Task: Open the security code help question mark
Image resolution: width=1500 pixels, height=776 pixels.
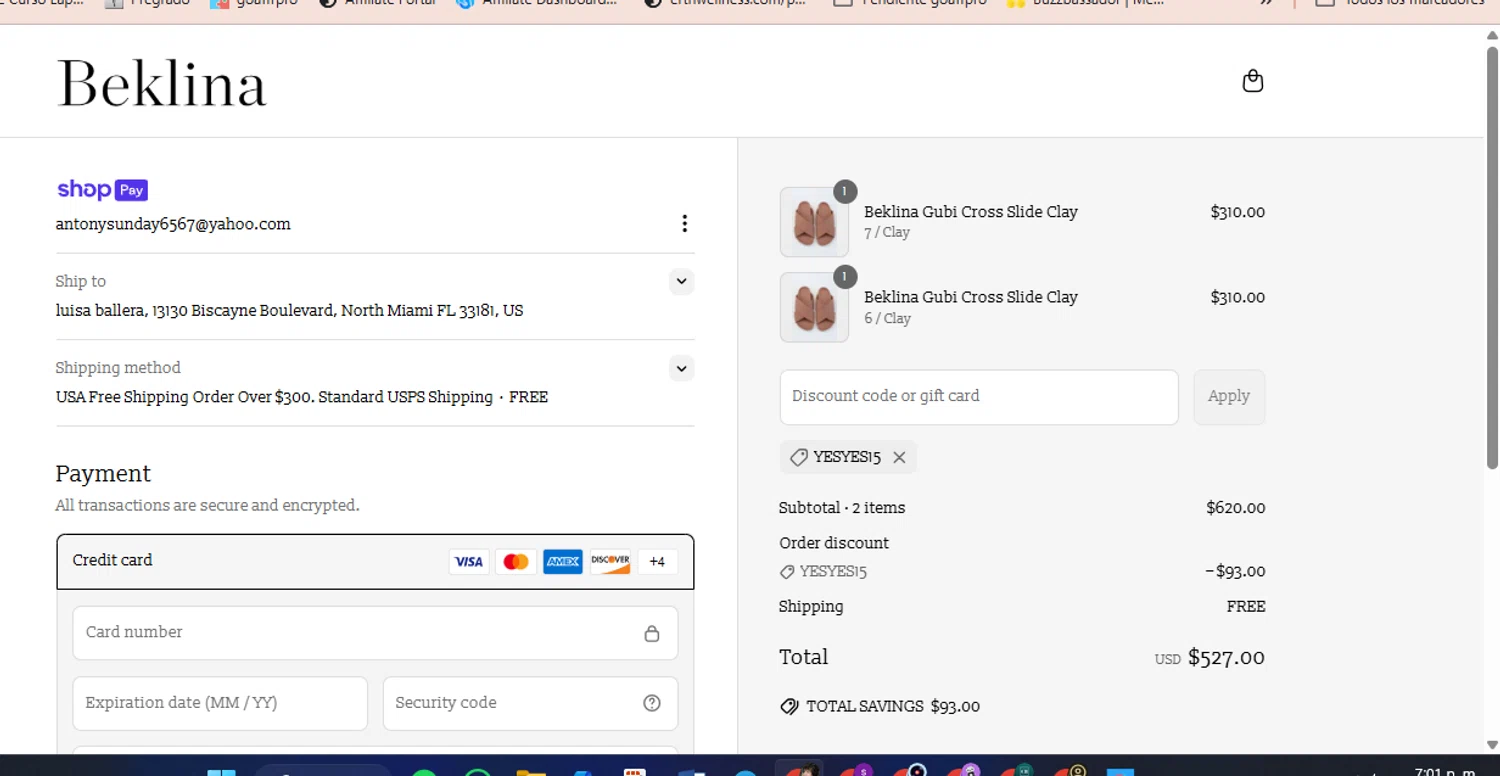Action: (x=652, y=703)
